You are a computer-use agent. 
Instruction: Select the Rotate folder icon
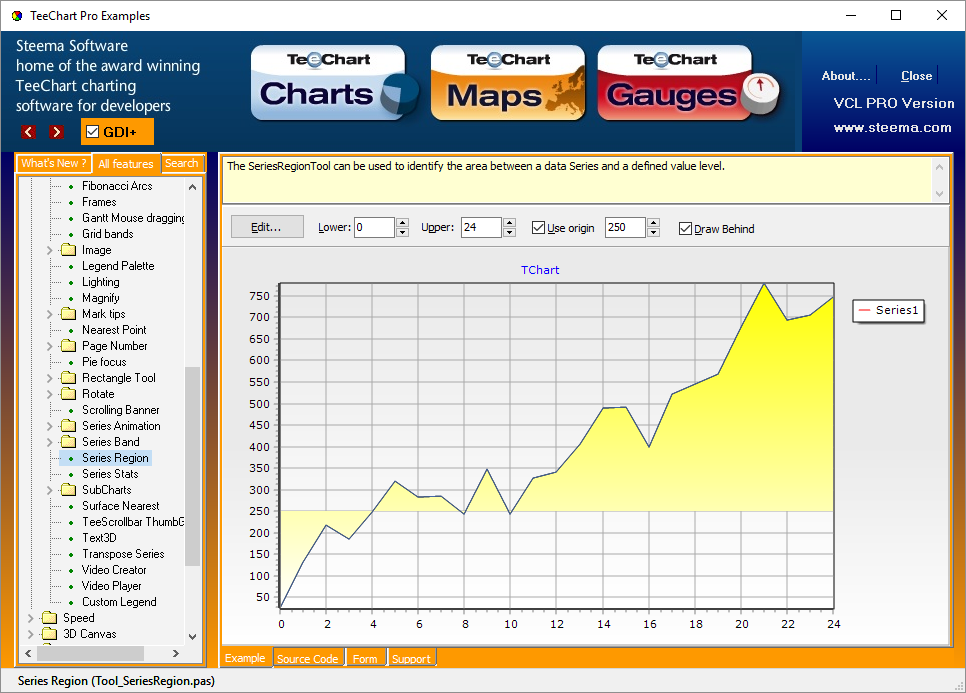68,394
